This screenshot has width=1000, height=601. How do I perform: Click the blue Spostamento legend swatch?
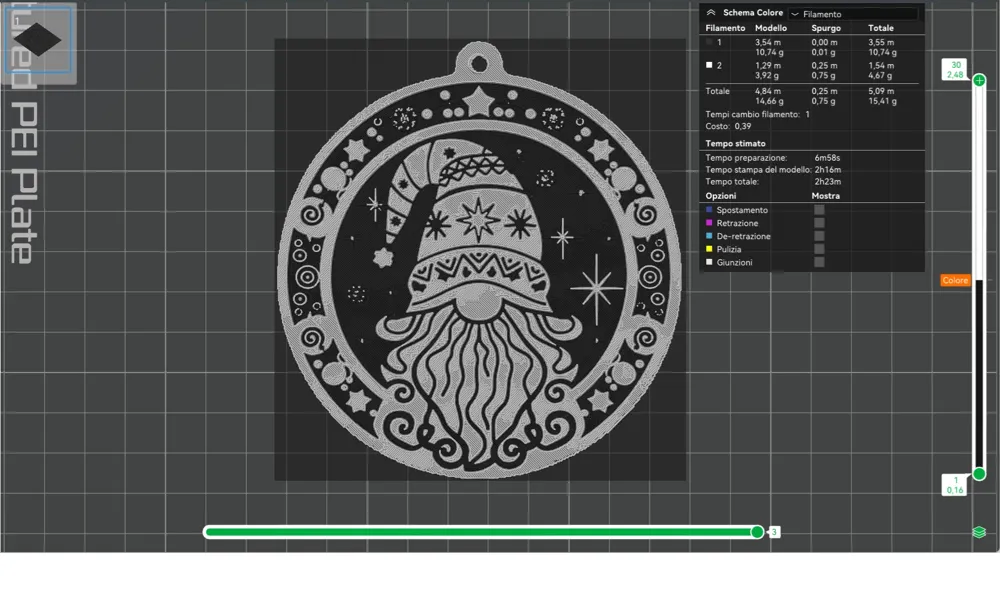709,209
